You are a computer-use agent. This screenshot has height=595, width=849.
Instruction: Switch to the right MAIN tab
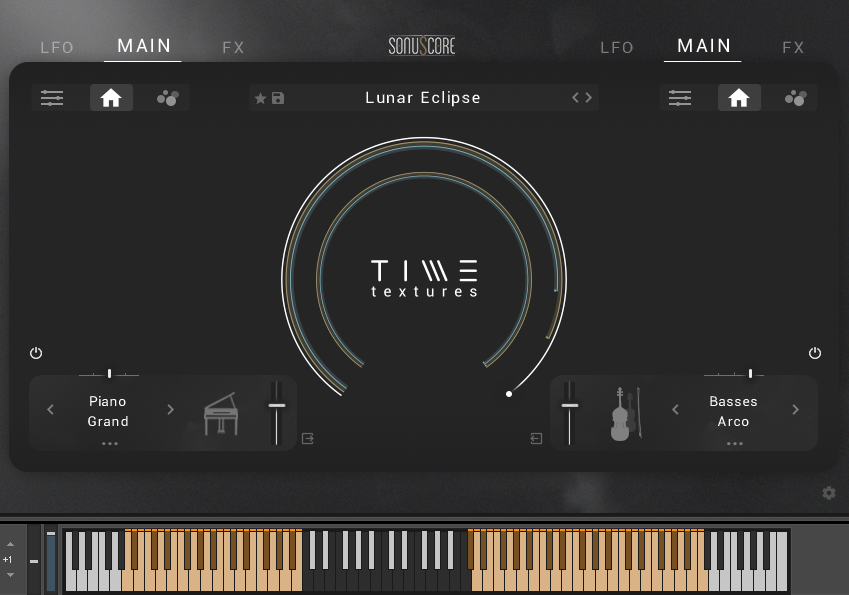(704, 46)
